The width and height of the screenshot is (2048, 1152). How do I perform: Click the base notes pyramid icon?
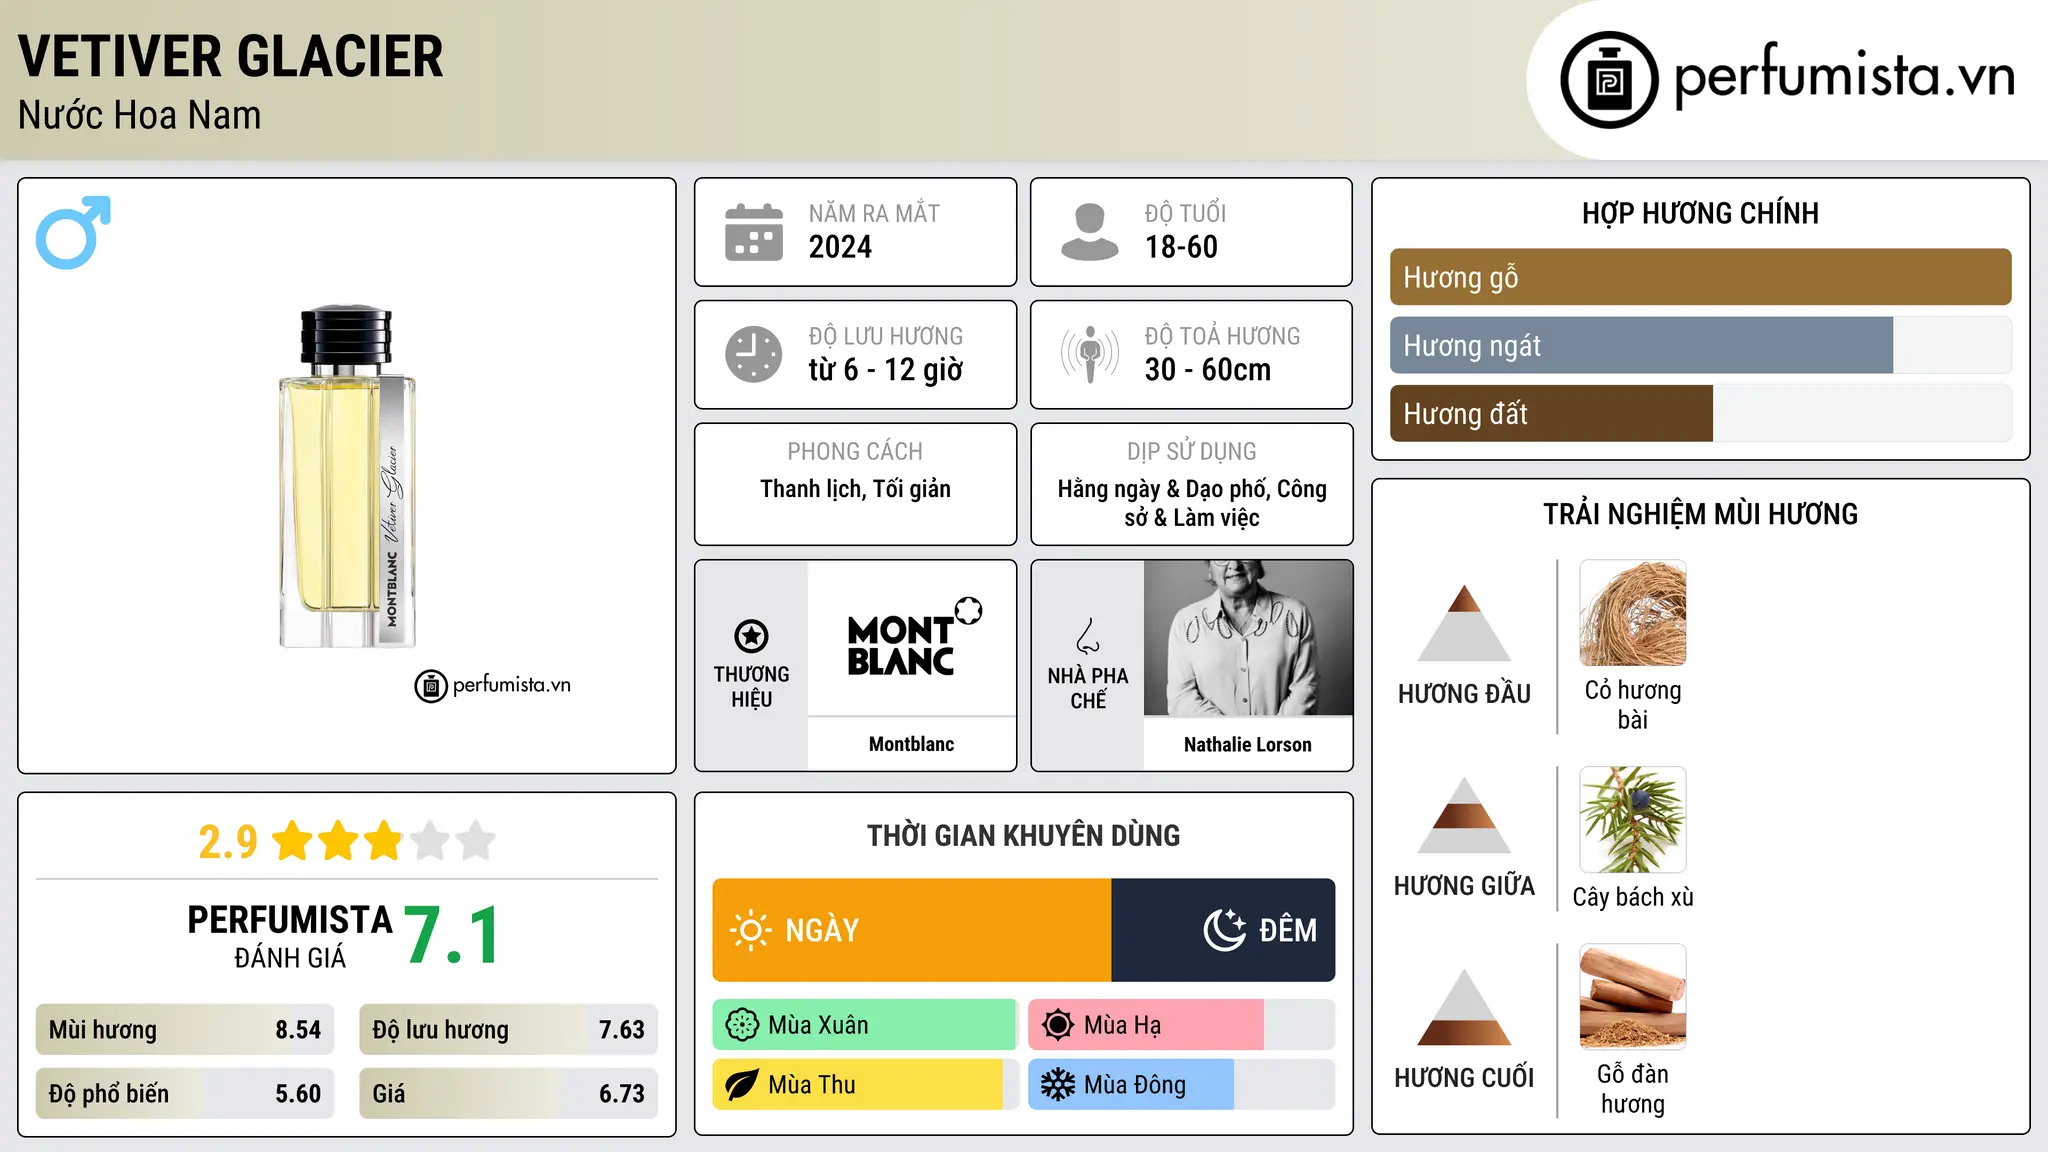(1464, 1007)
